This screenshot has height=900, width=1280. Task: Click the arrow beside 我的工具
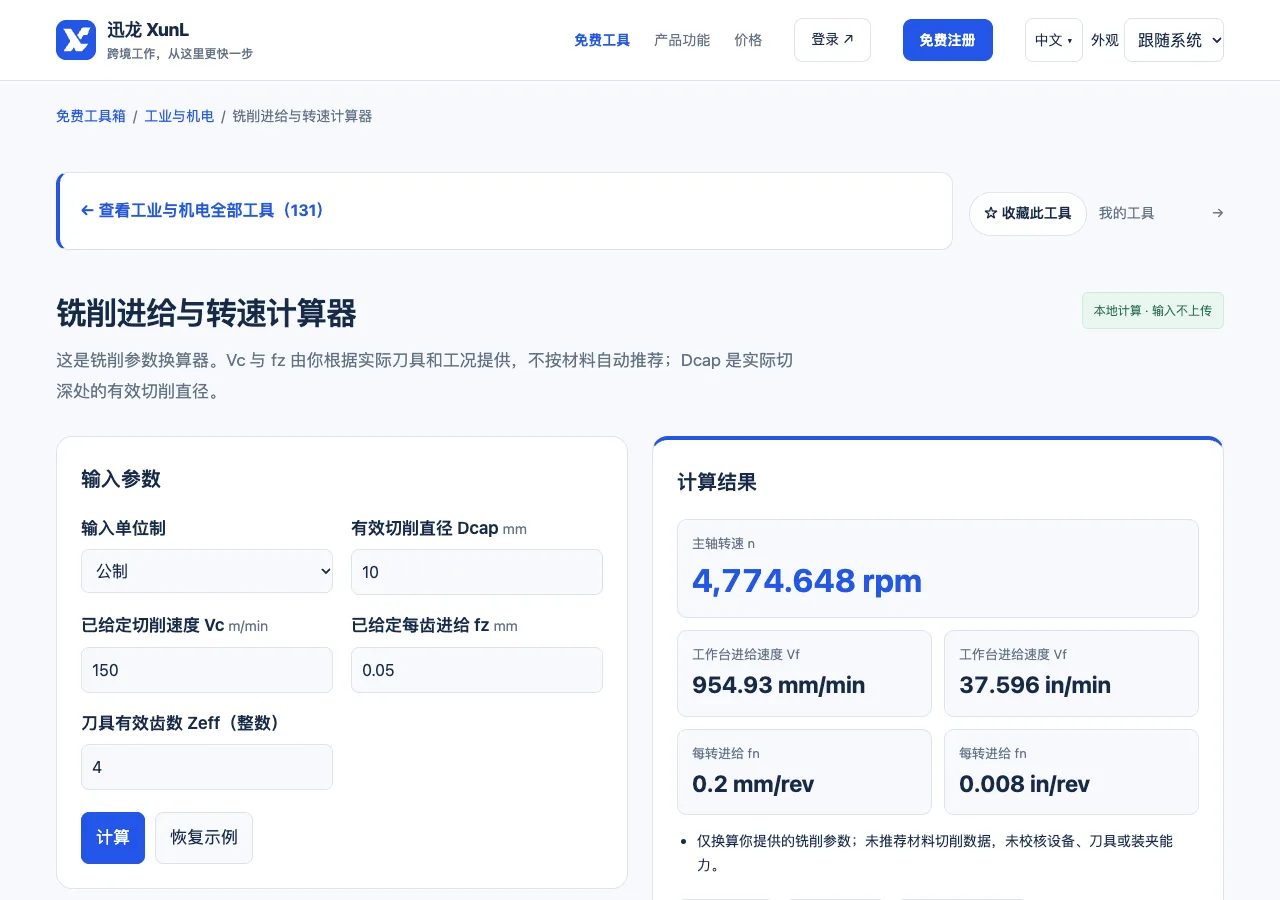[1217, 213]
